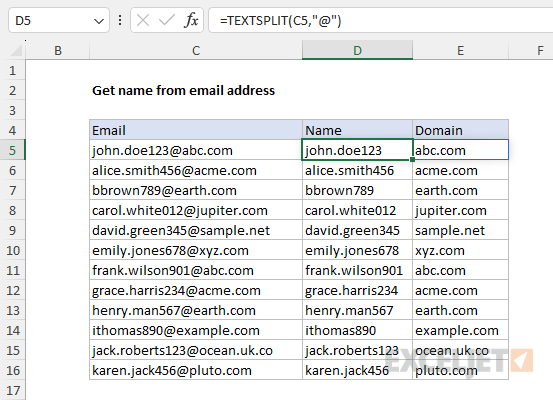Open Insert Function fx dialog
This screenshot has width=553, height=400.
(191, 20)
